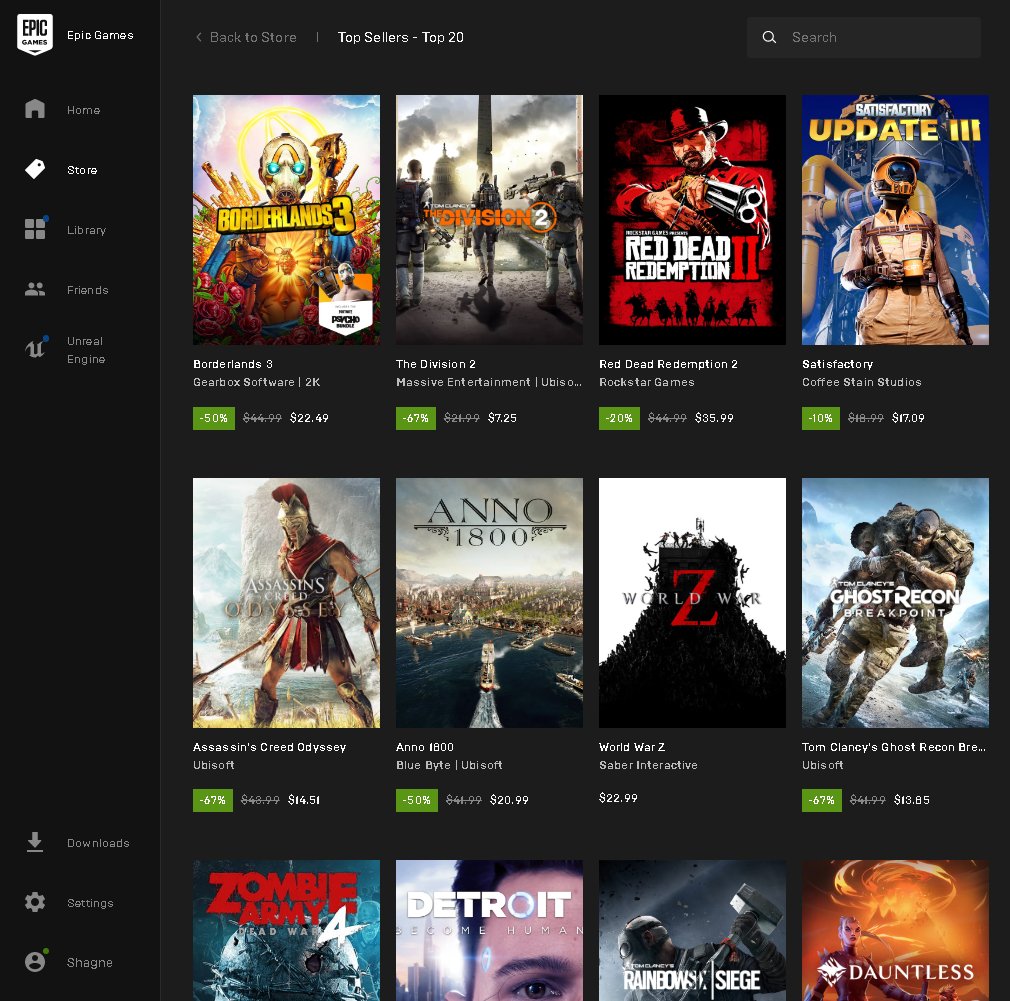Click the -67% badge on The Division 2

click(x=415, y=418)
